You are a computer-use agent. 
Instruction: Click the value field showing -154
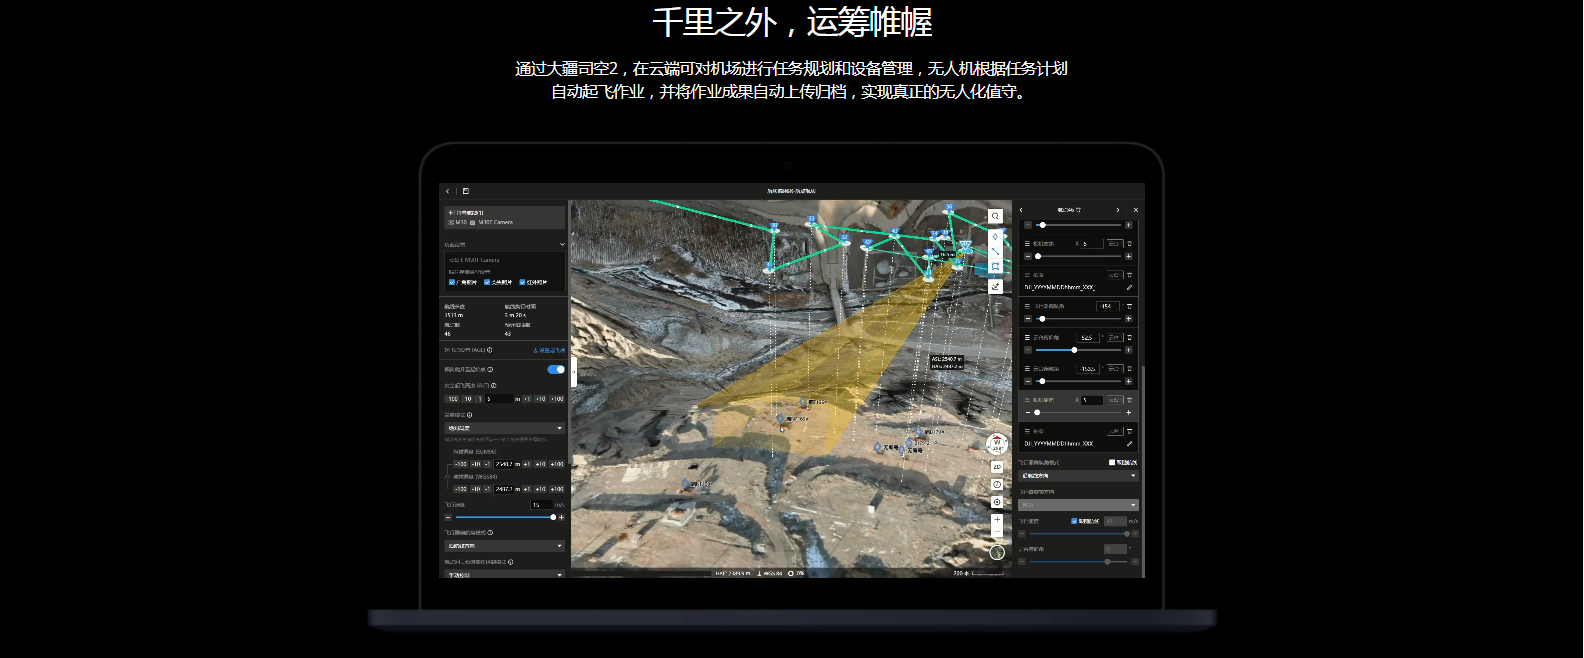(x=1108, y=306)
